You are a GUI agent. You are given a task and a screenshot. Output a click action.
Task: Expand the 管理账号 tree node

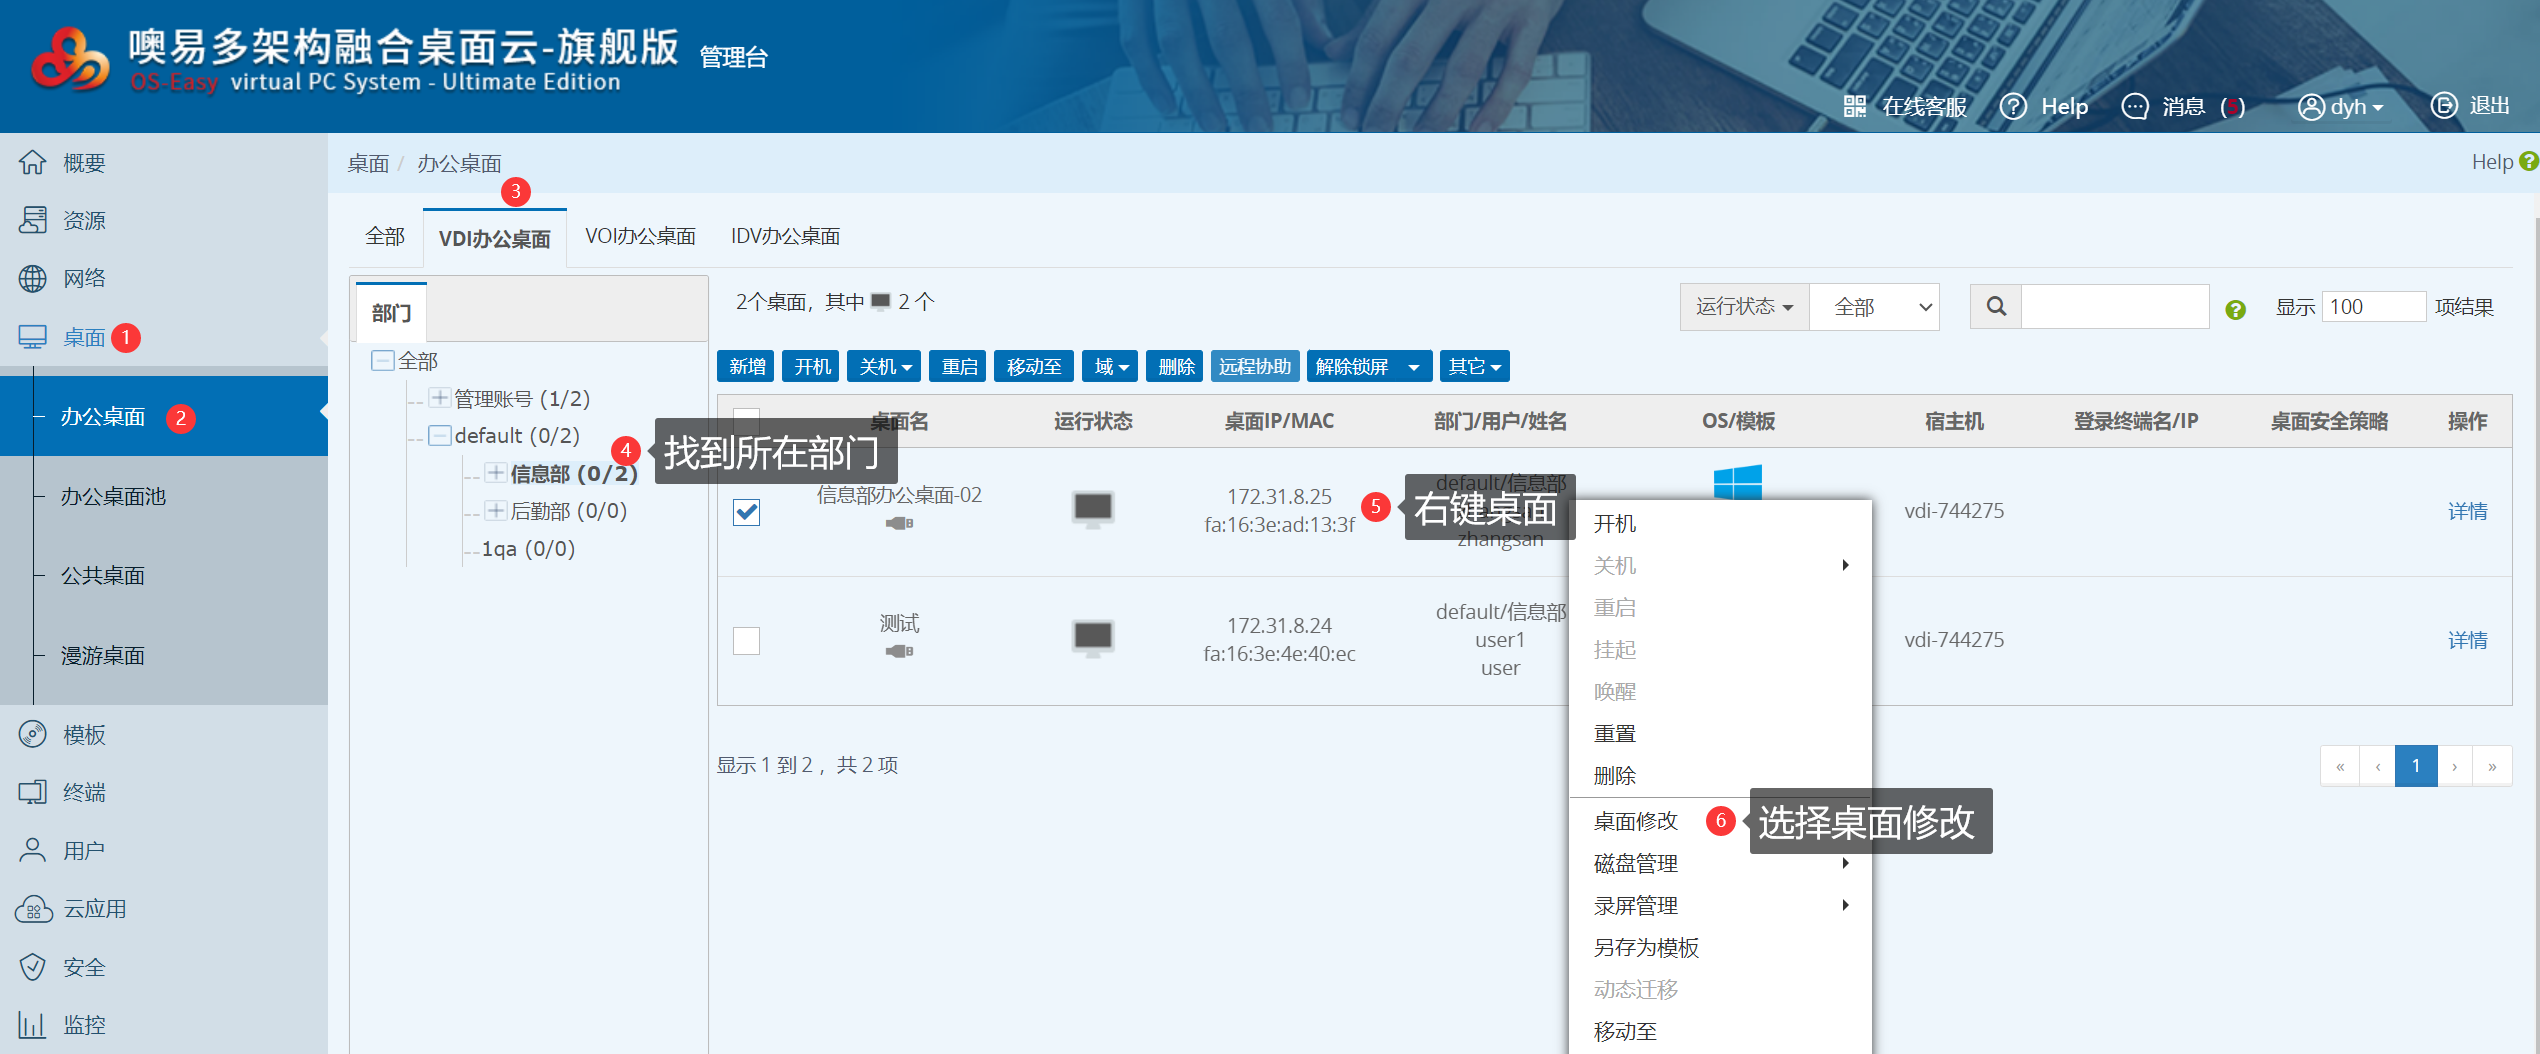coord(439,398)
